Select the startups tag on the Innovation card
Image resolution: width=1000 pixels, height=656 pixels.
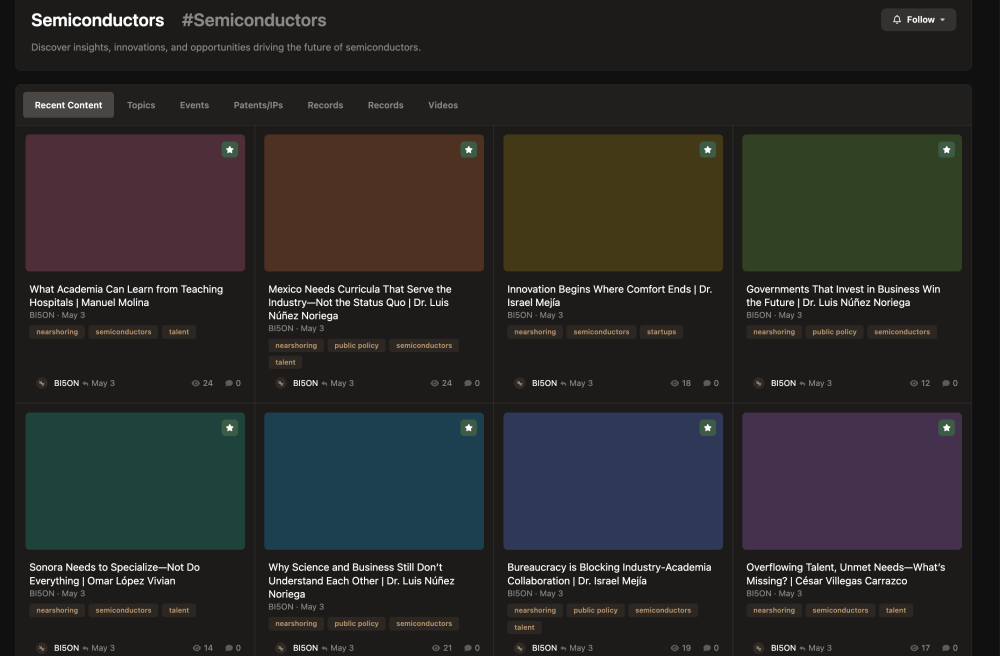pyautogui.click(x=661, y=332)
